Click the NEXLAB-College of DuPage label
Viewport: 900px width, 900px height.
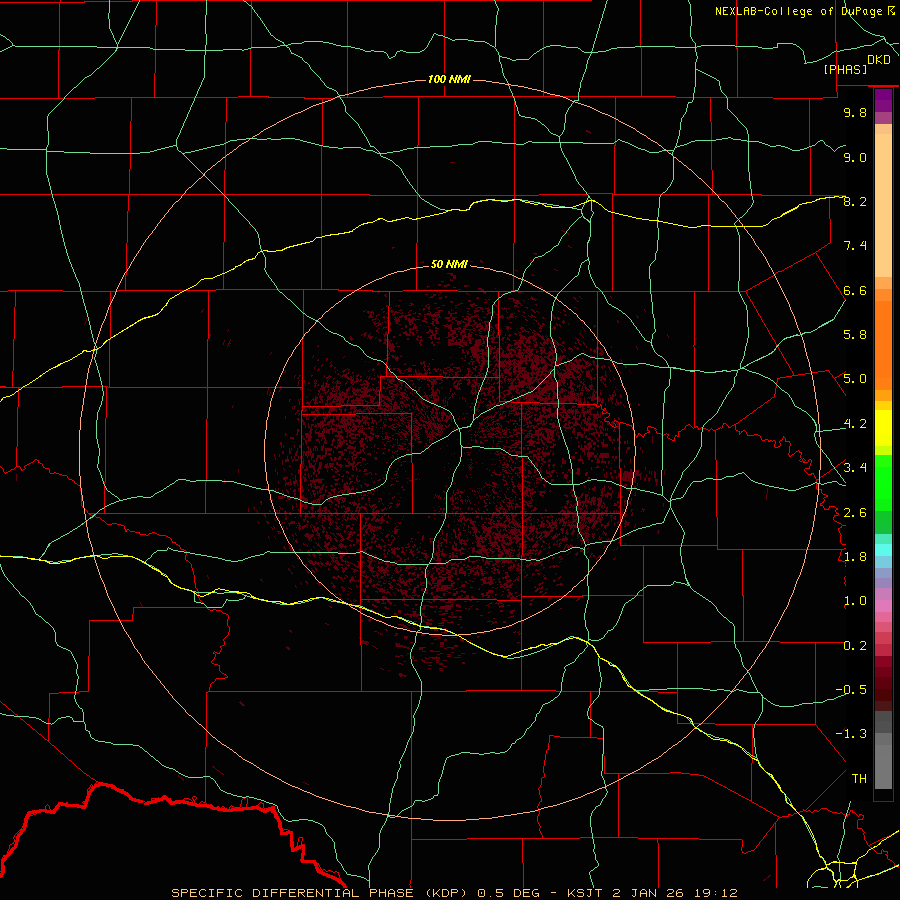click(798, 11)
